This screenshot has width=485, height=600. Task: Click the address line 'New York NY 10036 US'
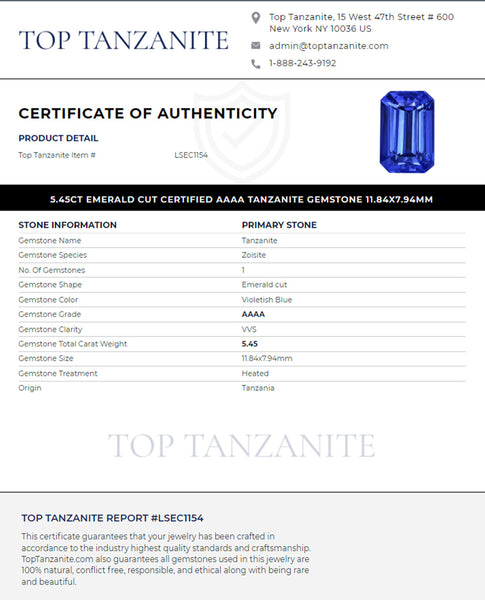point(320,29)
